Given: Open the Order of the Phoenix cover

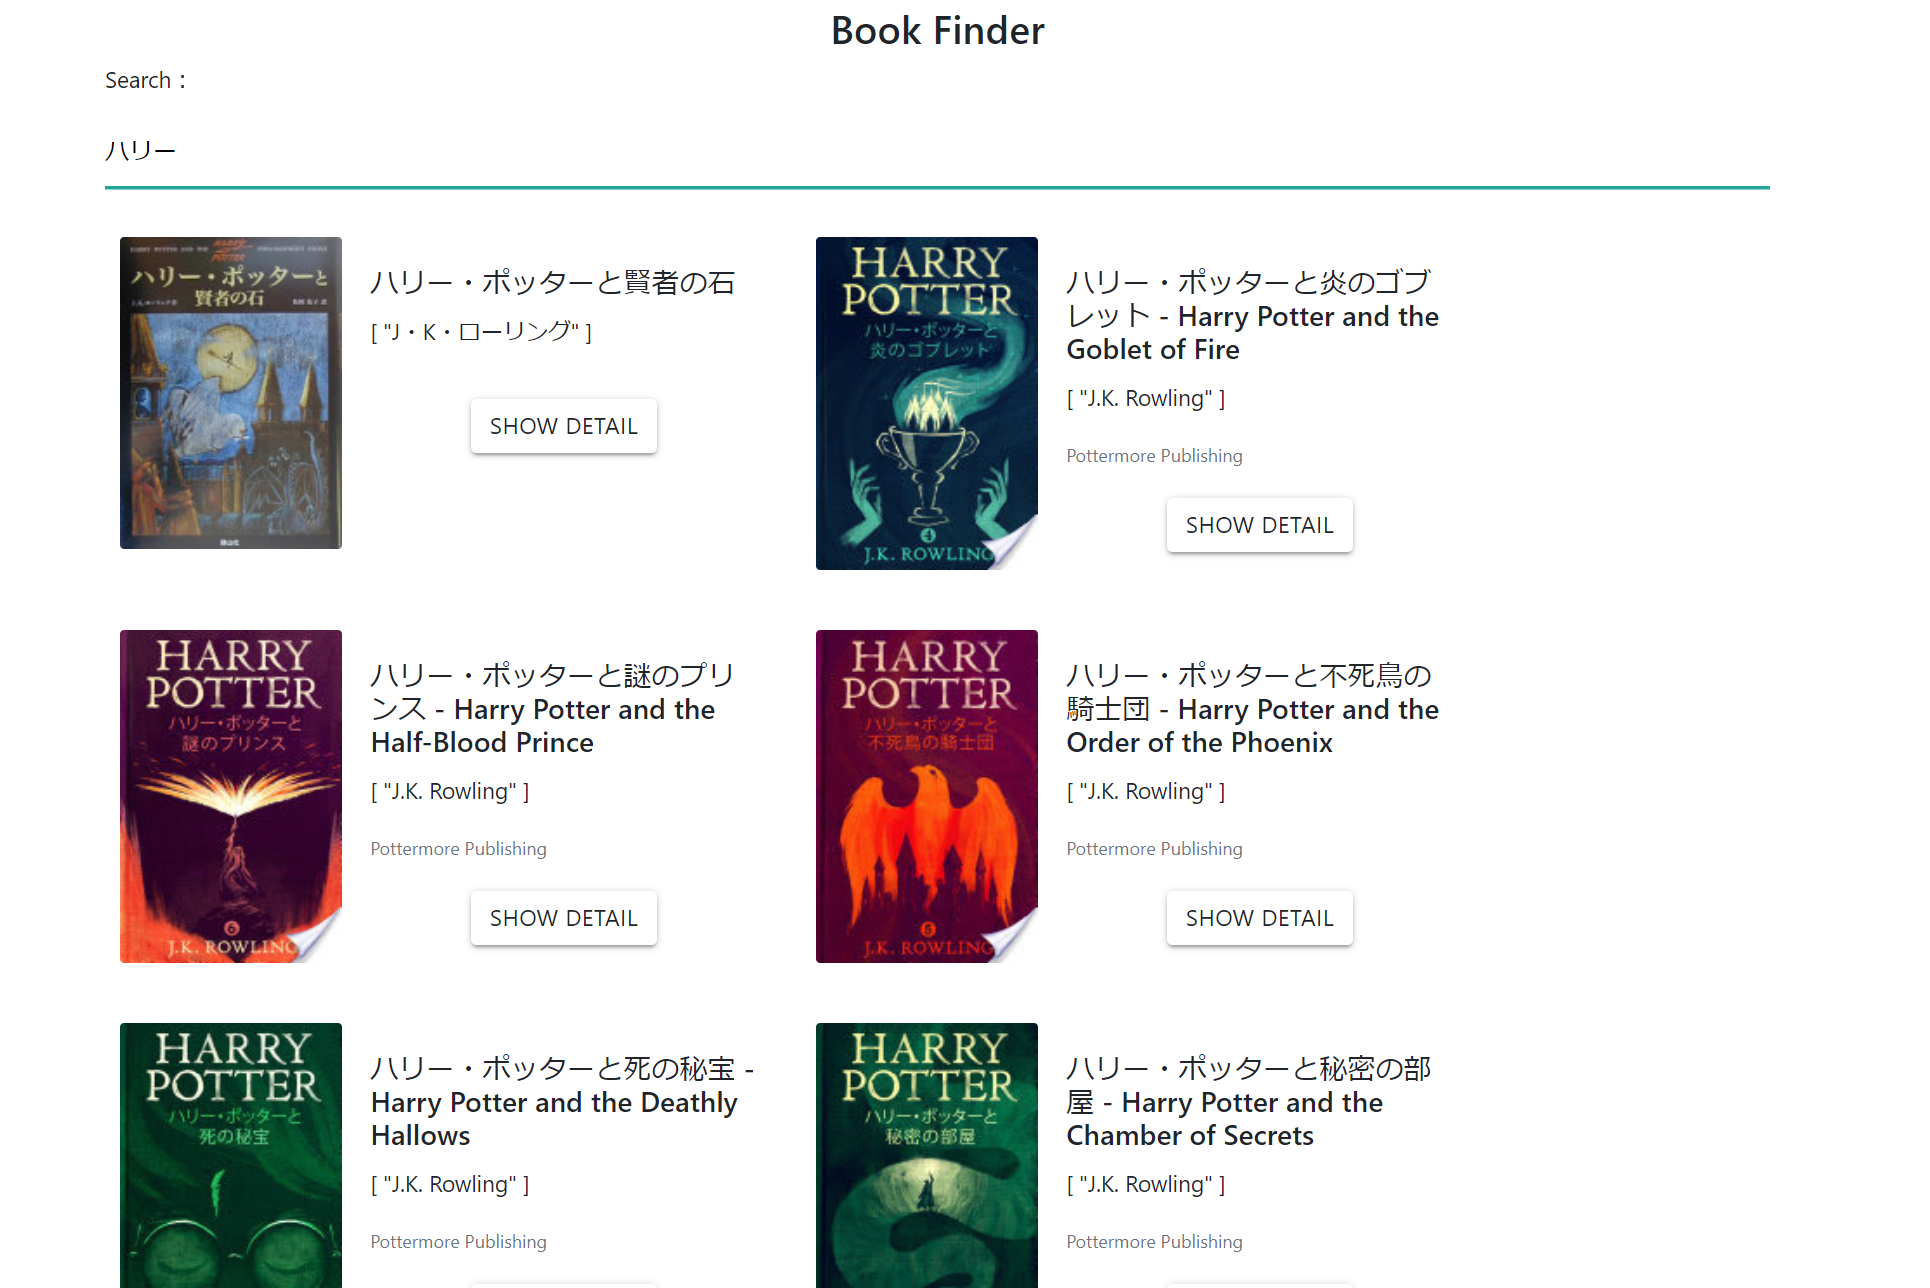Looking at the screenshot, I should (x=927, y=796).
